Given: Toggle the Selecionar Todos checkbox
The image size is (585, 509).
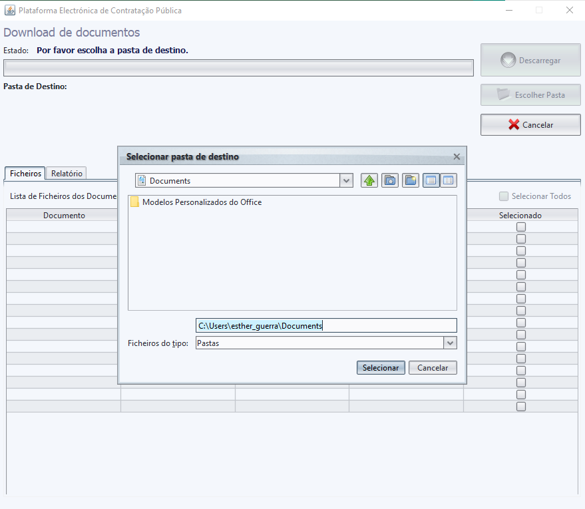Looking at the screenshot, I should (x=504, y=196).
